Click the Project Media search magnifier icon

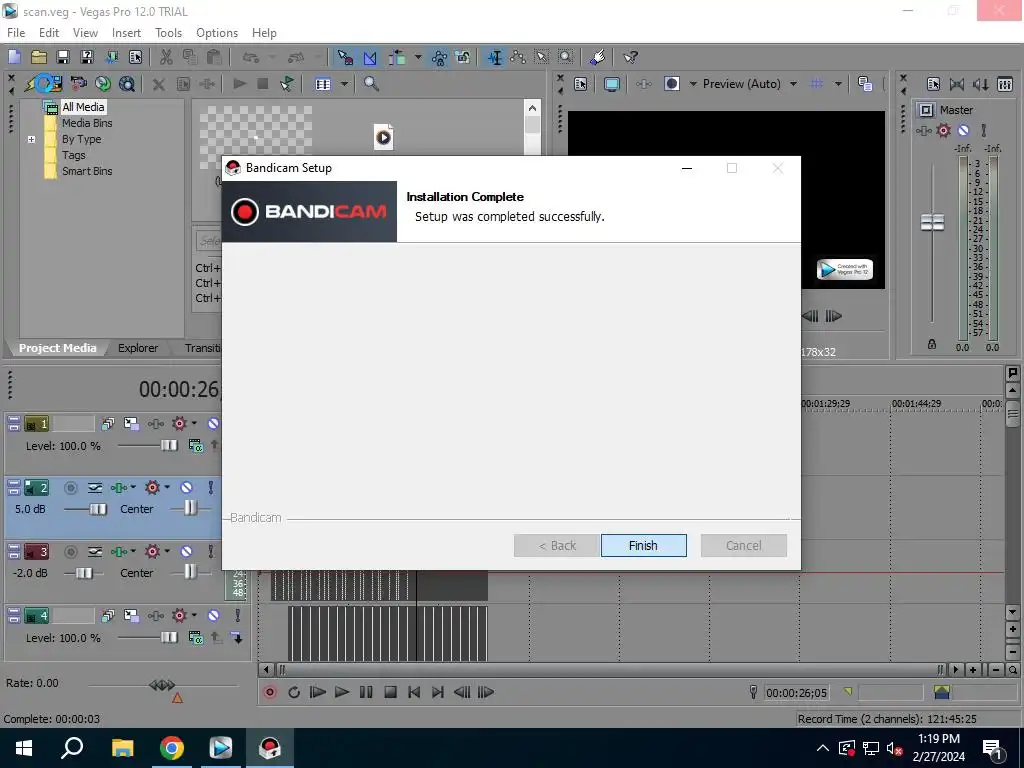[371, 84]
